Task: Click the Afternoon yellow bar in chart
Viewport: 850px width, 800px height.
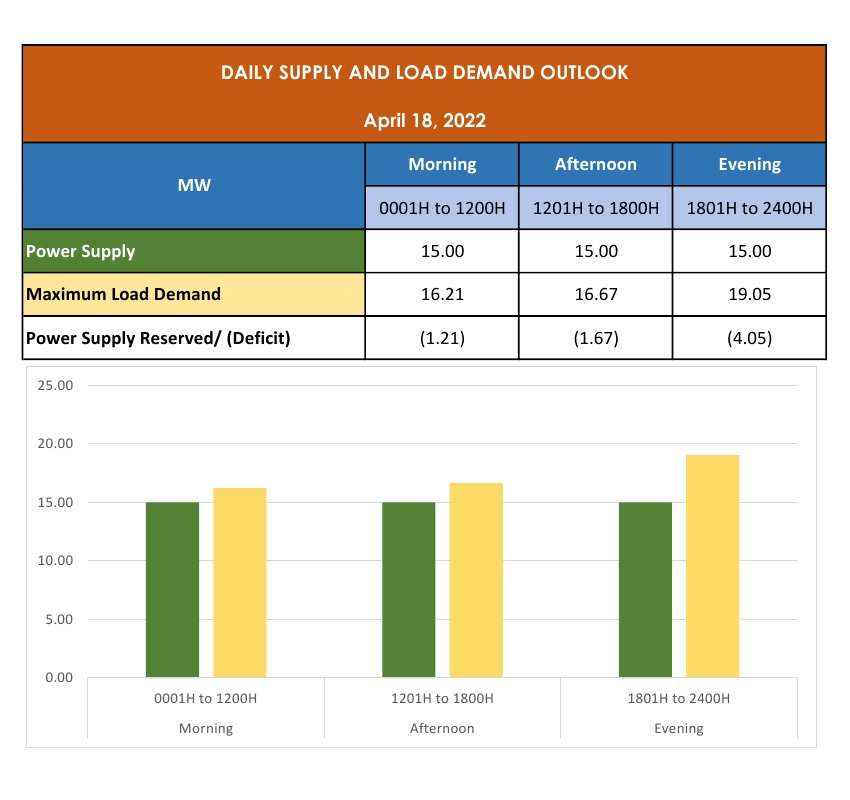Action: pyautogui.click(x=476, y=580)
